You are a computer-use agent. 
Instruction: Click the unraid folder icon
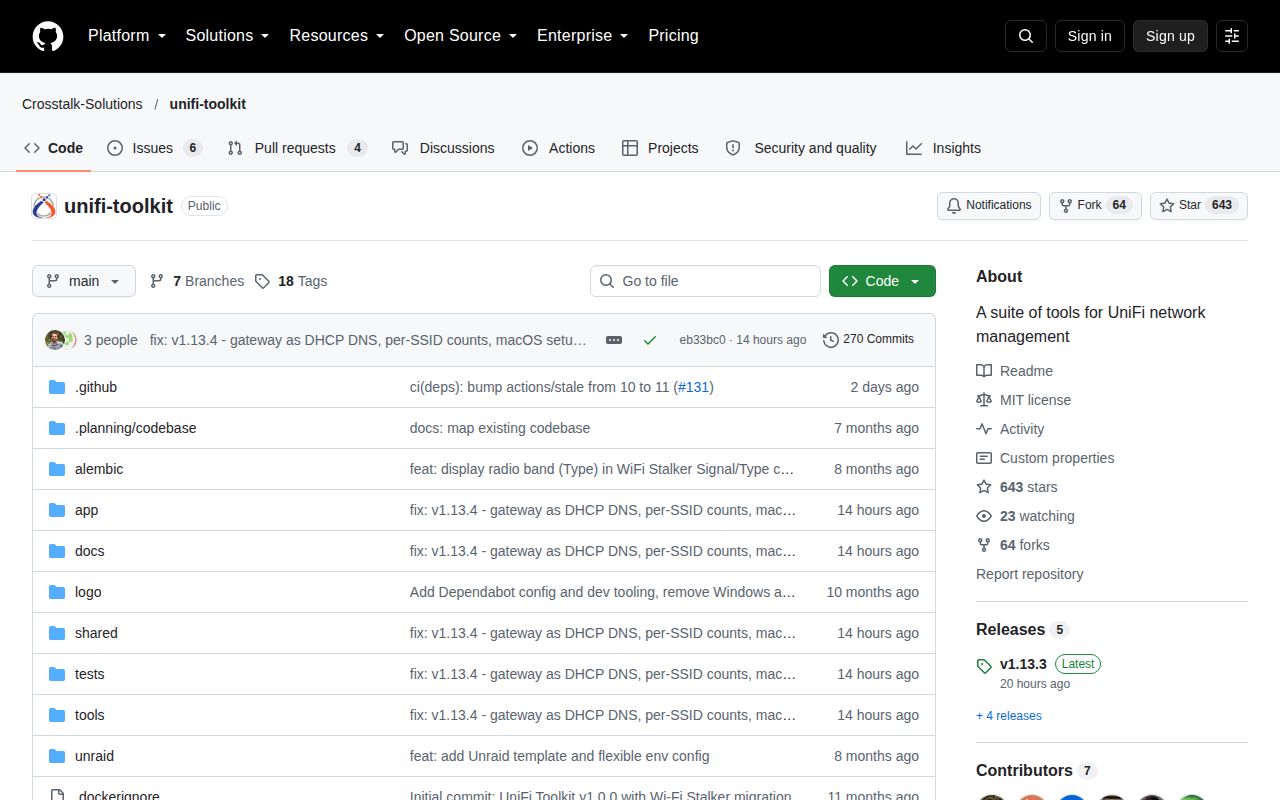point(57,756)
